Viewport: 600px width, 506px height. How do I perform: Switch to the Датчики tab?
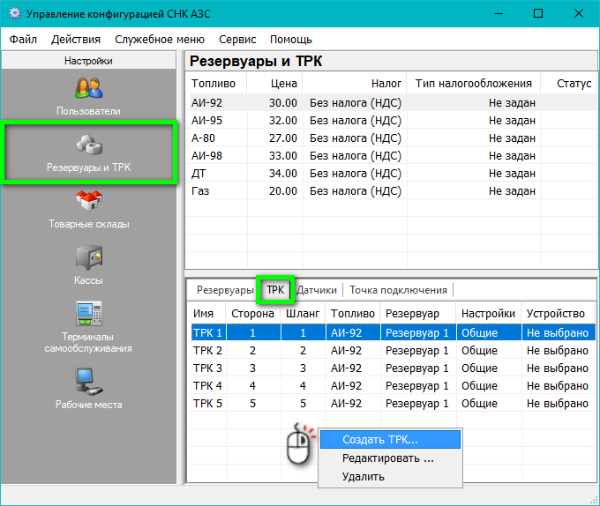coord(316,290)
